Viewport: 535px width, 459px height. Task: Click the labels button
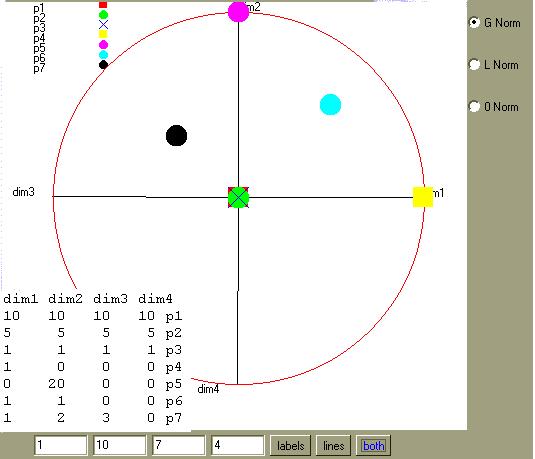tap(290, 445)
